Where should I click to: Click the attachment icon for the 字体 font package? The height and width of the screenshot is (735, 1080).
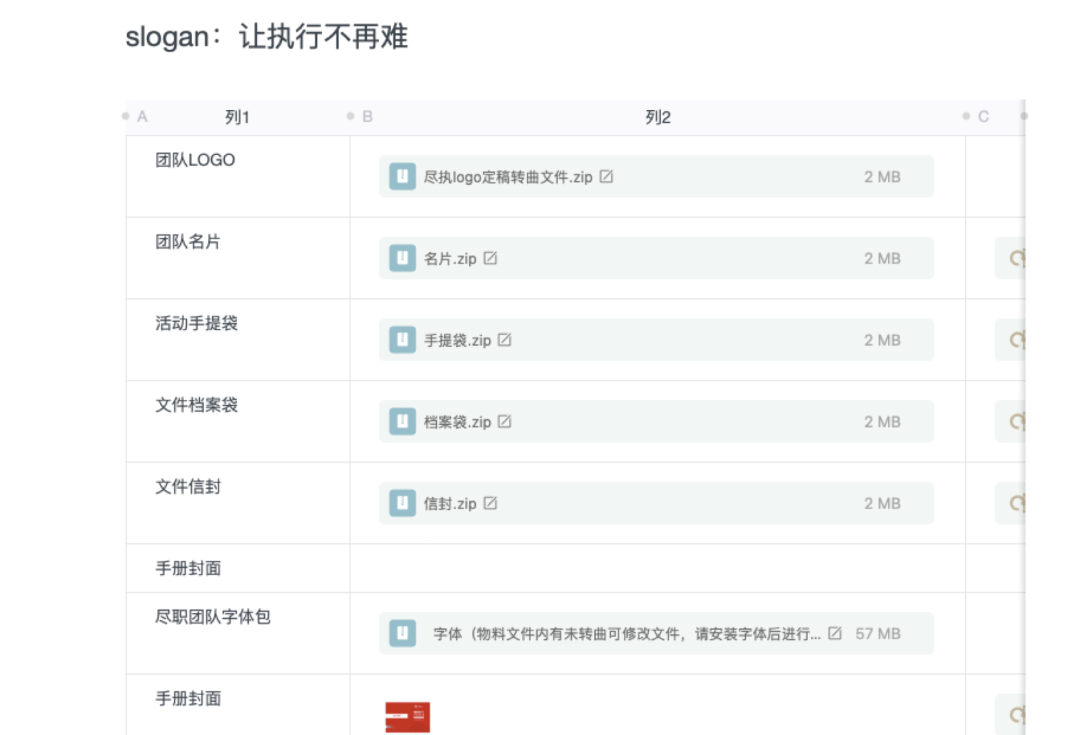[x=401, y=633]
